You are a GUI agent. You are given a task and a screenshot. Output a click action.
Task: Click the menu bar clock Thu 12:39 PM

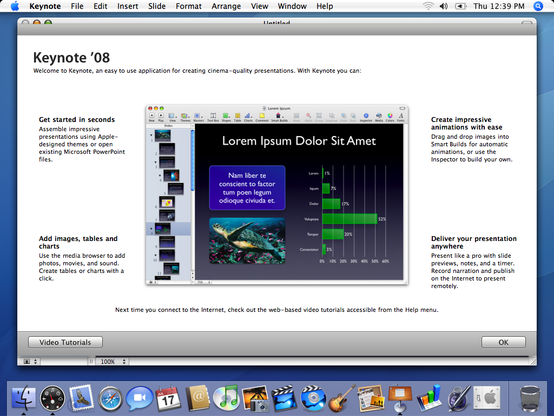tap(499, 6)
